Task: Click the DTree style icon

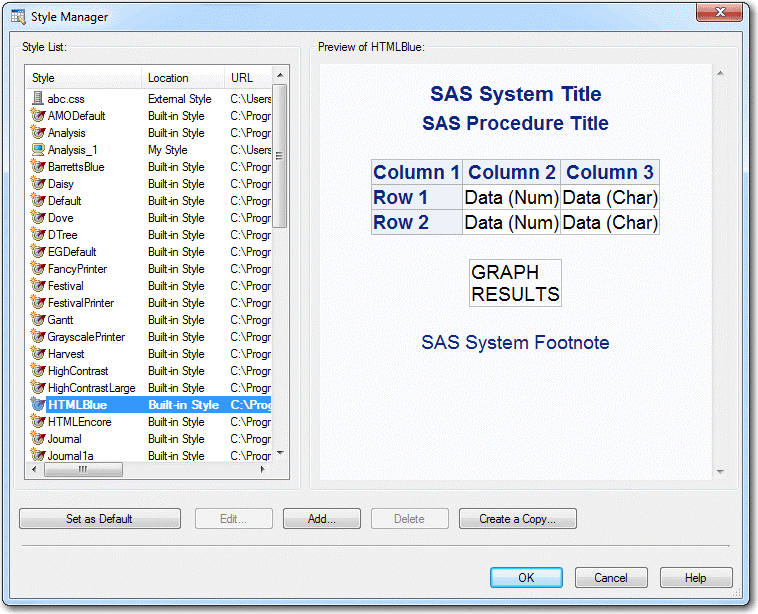Action: point(38,234)
